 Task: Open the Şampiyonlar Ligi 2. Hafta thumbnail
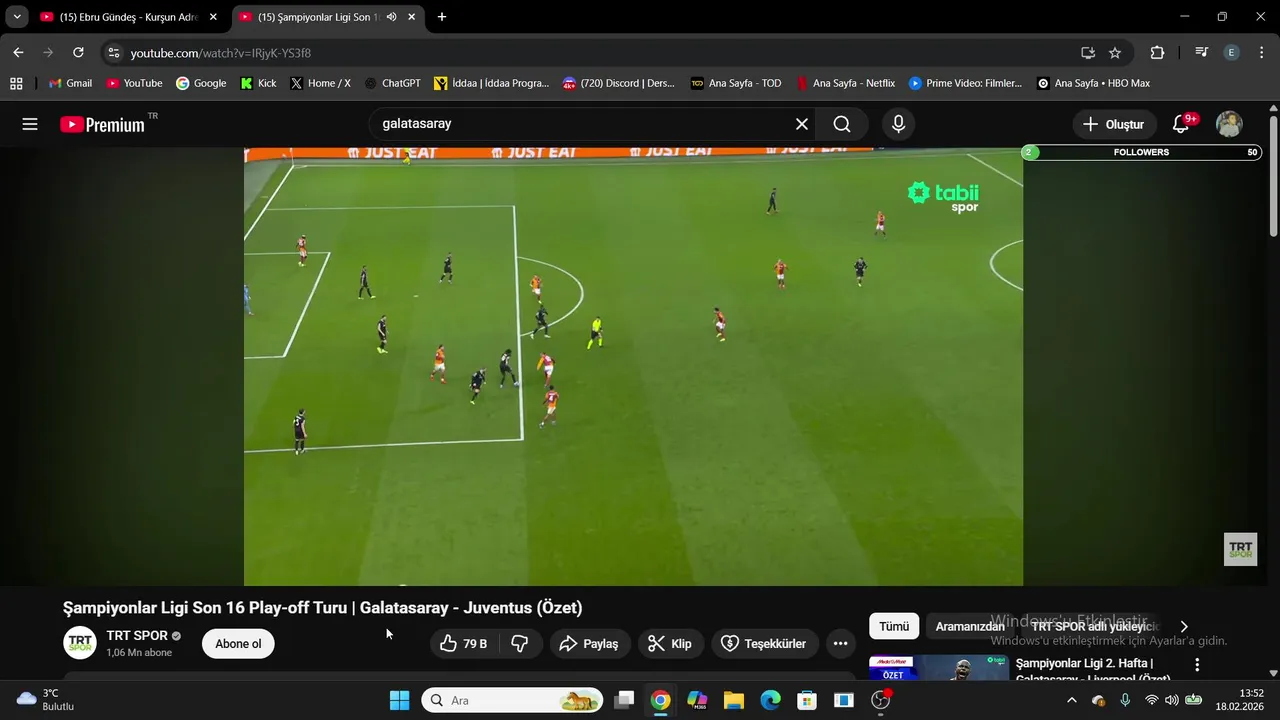coord(938,667)
